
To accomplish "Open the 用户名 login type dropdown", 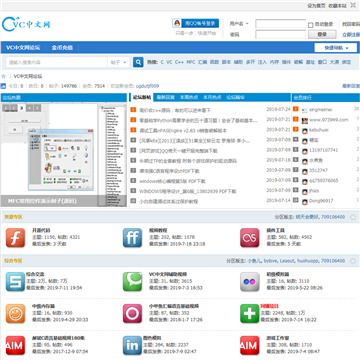I will coord(239,24).
